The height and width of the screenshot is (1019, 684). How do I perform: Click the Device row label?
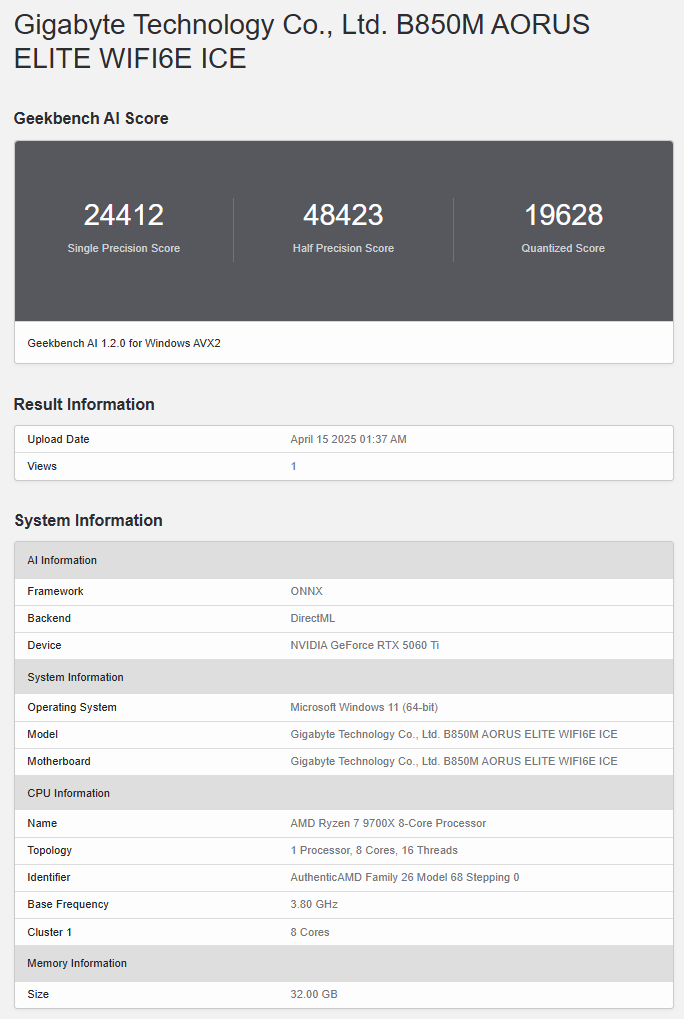click(44, 645)
